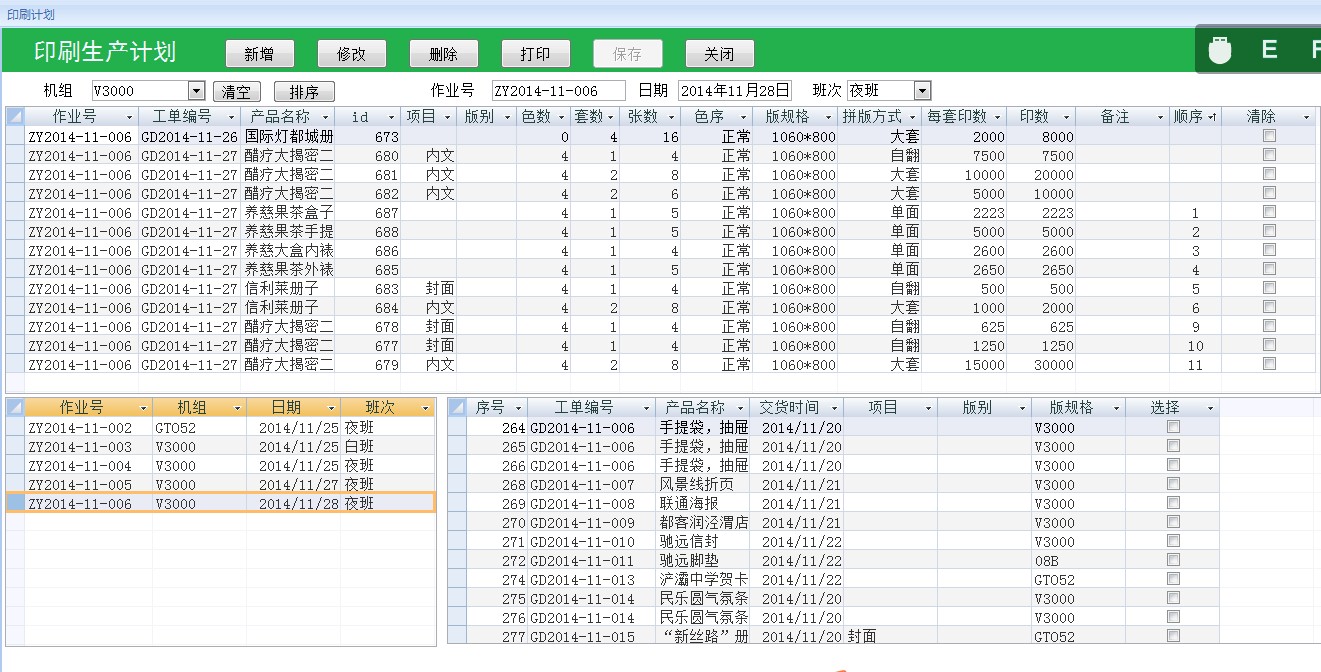Click the USB plug icon in green banner
Screen dimensions: 1321x672
[1219, 50]
